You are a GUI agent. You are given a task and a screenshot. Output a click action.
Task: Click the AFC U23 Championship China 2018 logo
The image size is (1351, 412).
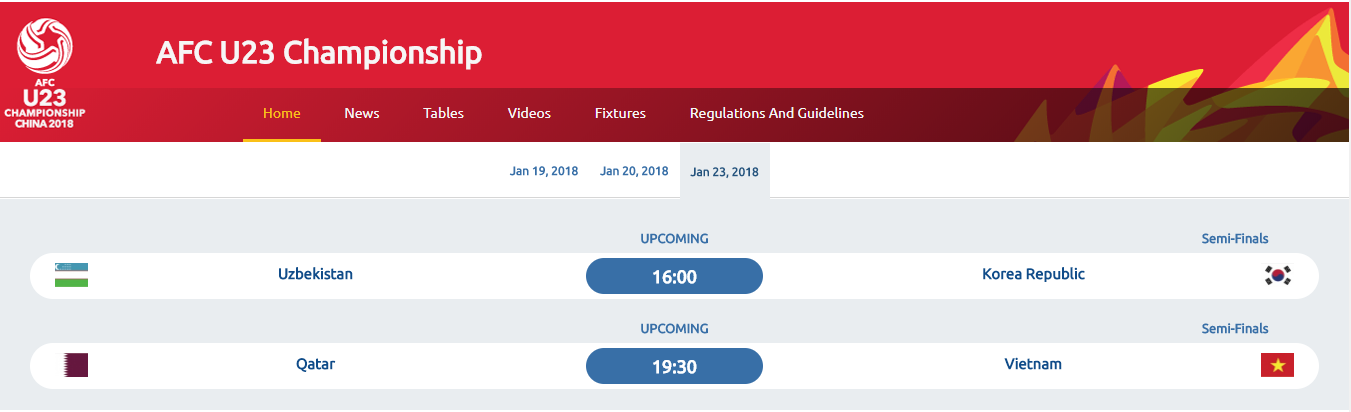pos(45,73)
